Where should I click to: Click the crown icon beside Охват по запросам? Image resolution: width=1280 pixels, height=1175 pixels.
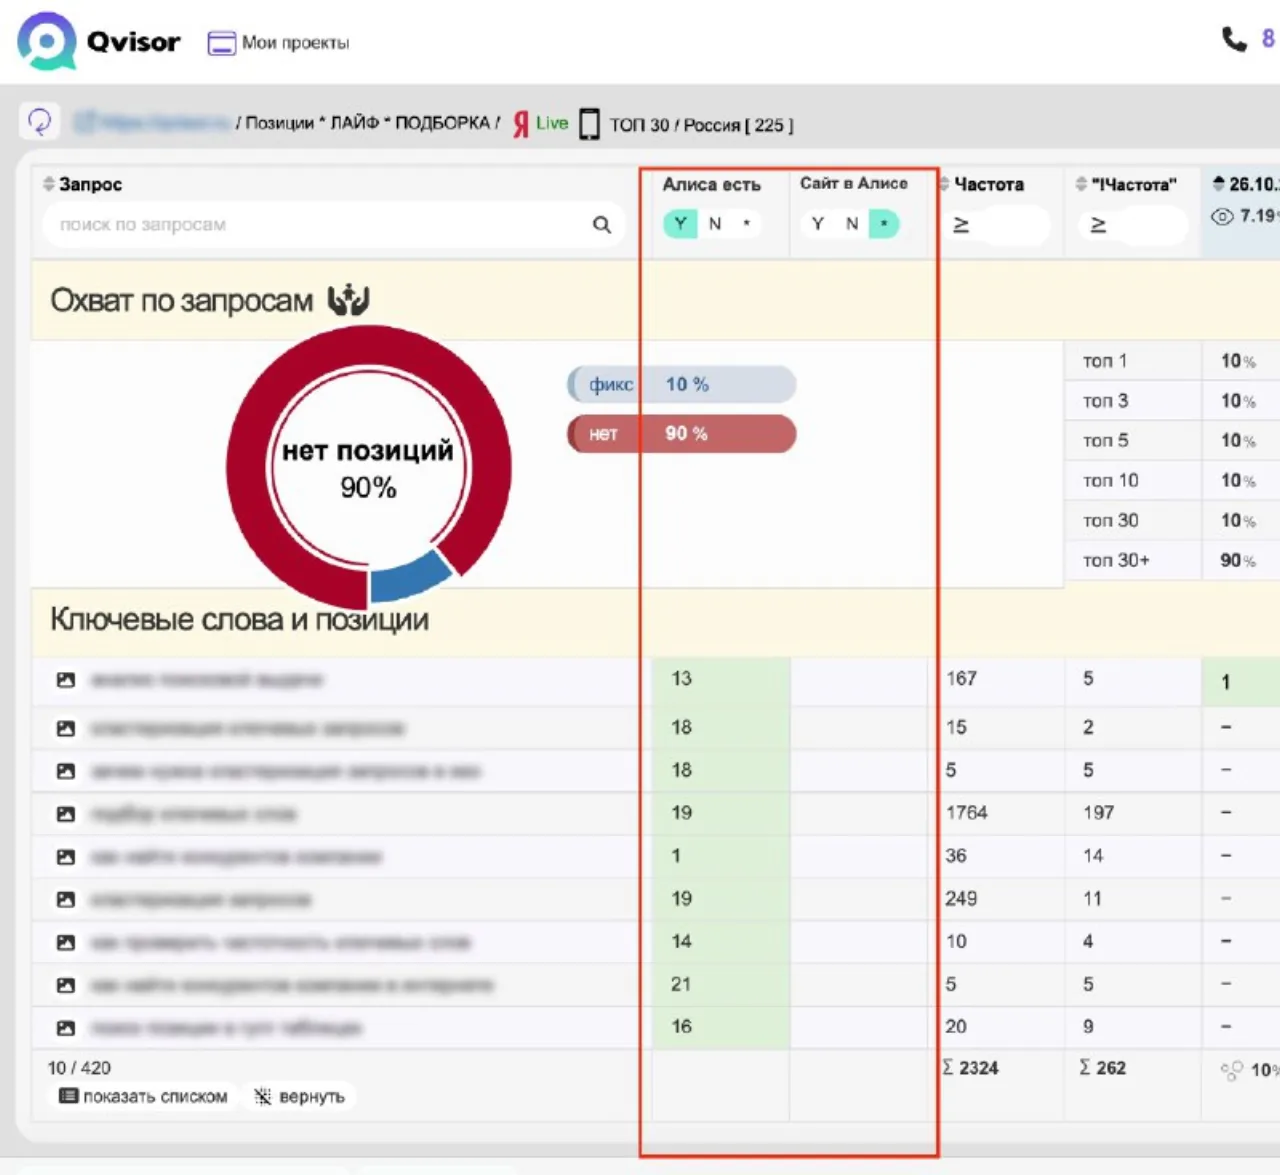[349, 299]
